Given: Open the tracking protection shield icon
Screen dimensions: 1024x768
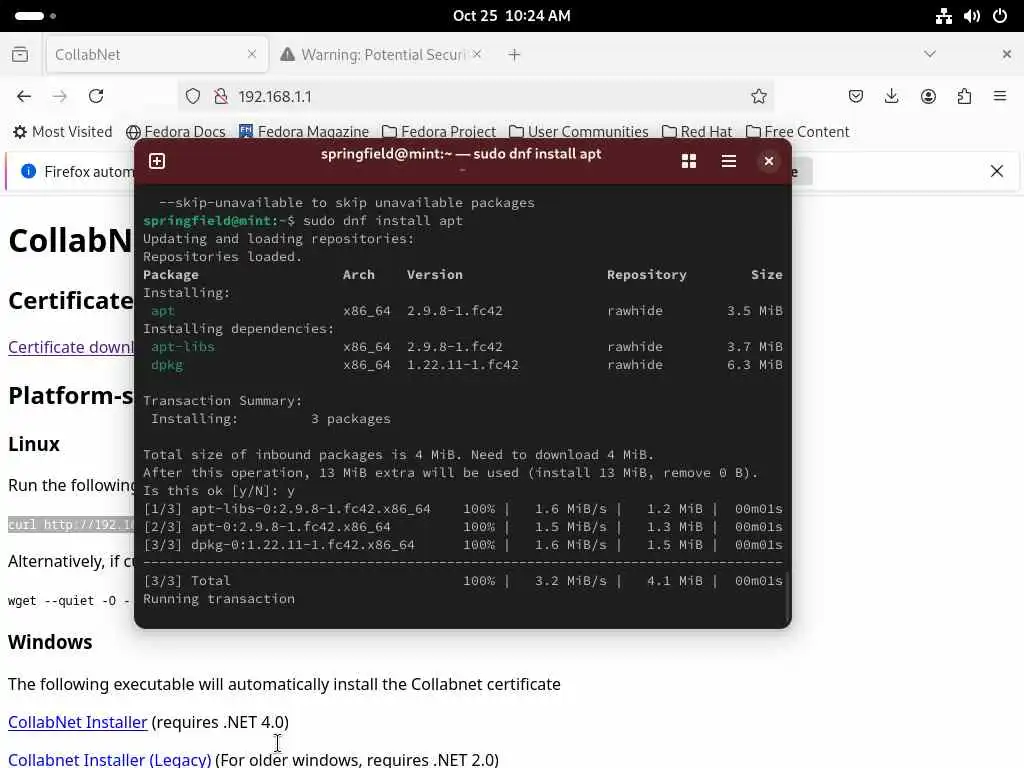Looking at the screenshot, I should [193, 97].
